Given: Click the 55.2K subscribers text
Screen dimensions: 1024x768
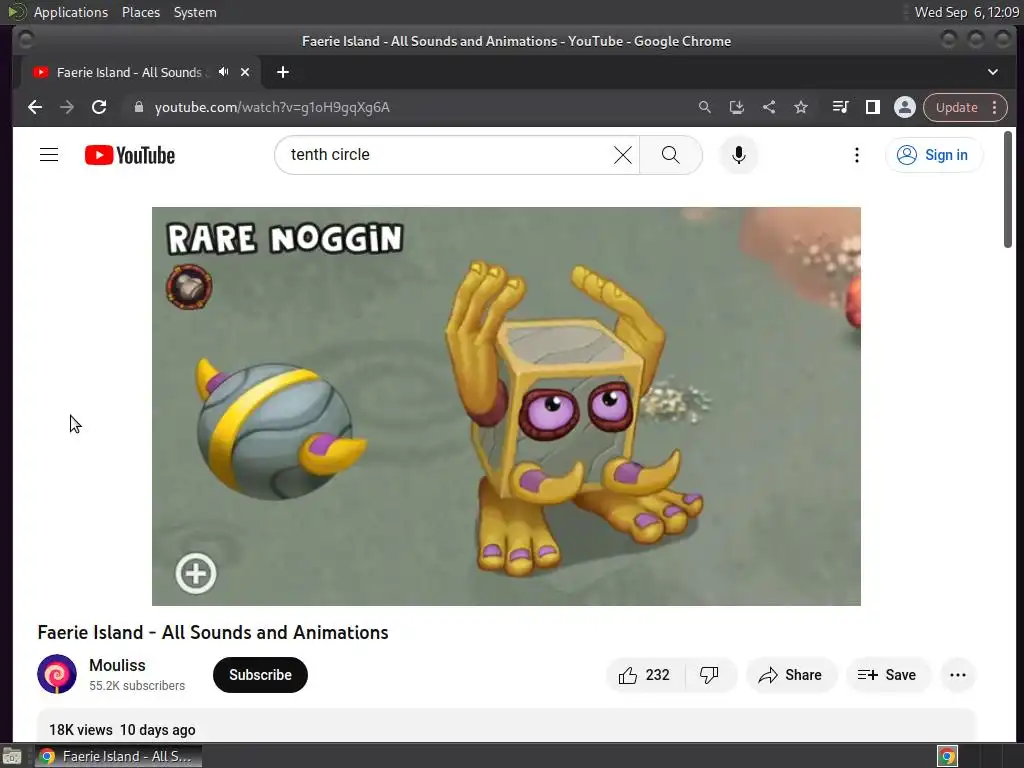Looking at the screenshot, I should click(137, 686).
